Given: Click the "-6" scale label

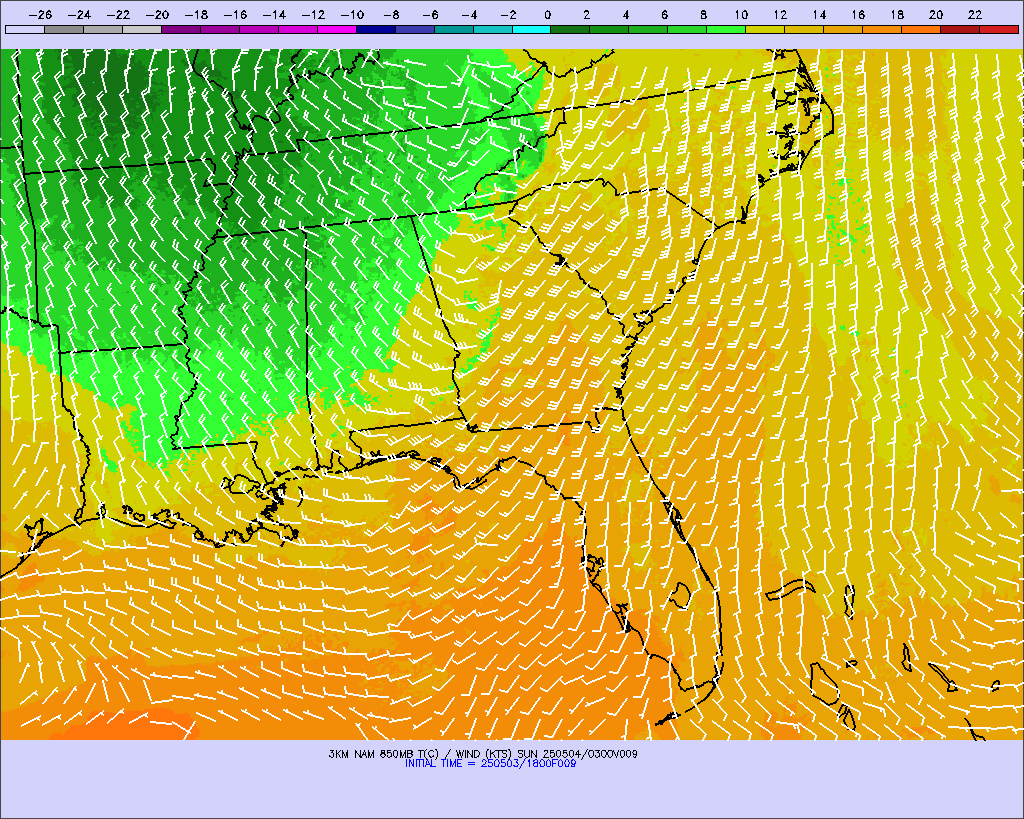Looking at the screenshot, I should point(430,14).
